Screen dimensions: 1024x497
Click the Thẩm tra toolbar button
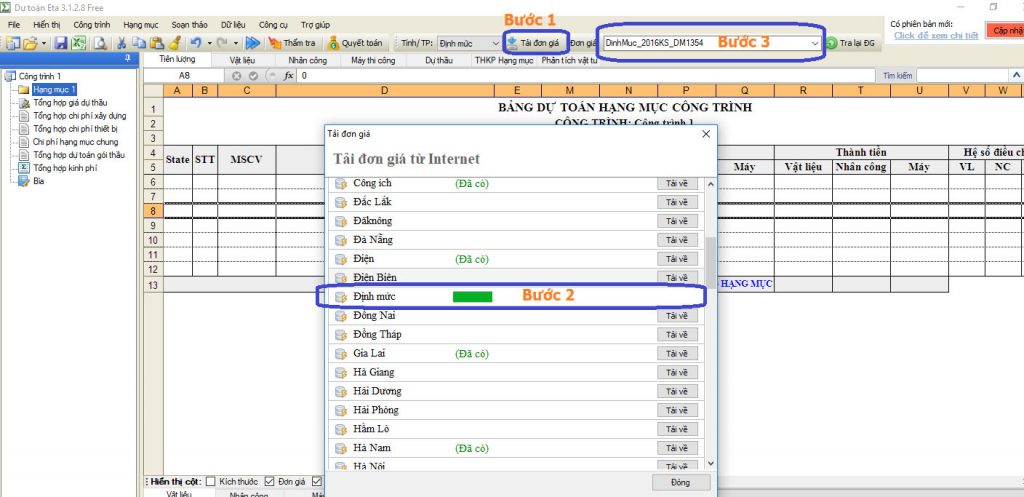292,43
